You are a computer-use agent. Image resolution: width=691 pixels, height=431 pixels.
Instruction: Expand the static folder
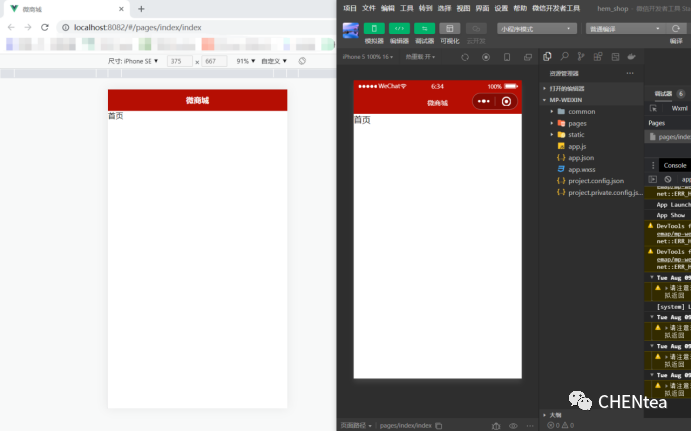pos(591,135)
